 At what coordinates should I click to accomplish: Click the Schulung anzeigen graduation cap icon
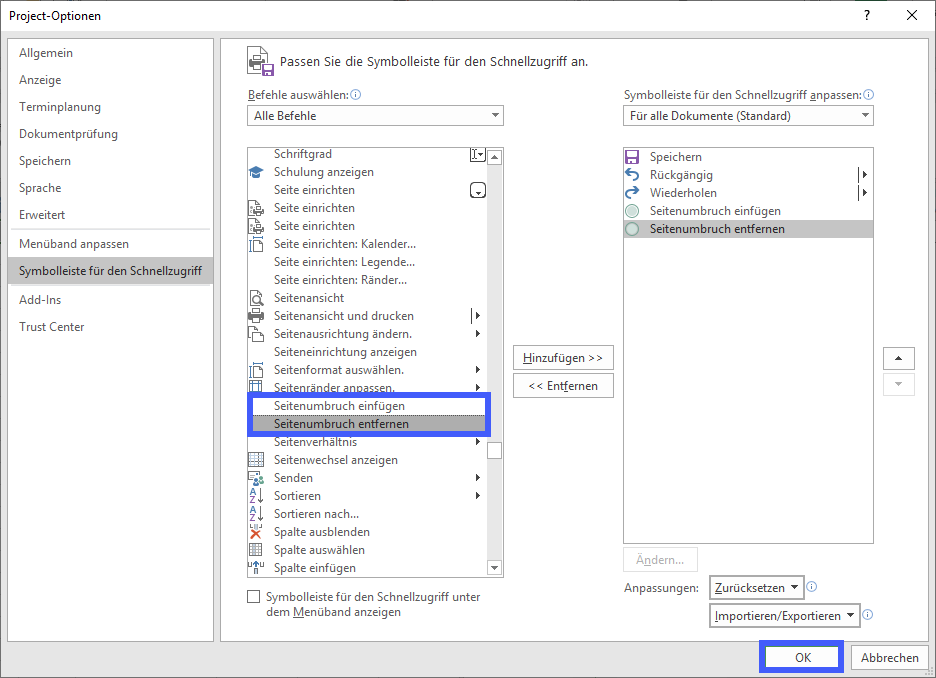pos(255,172)
